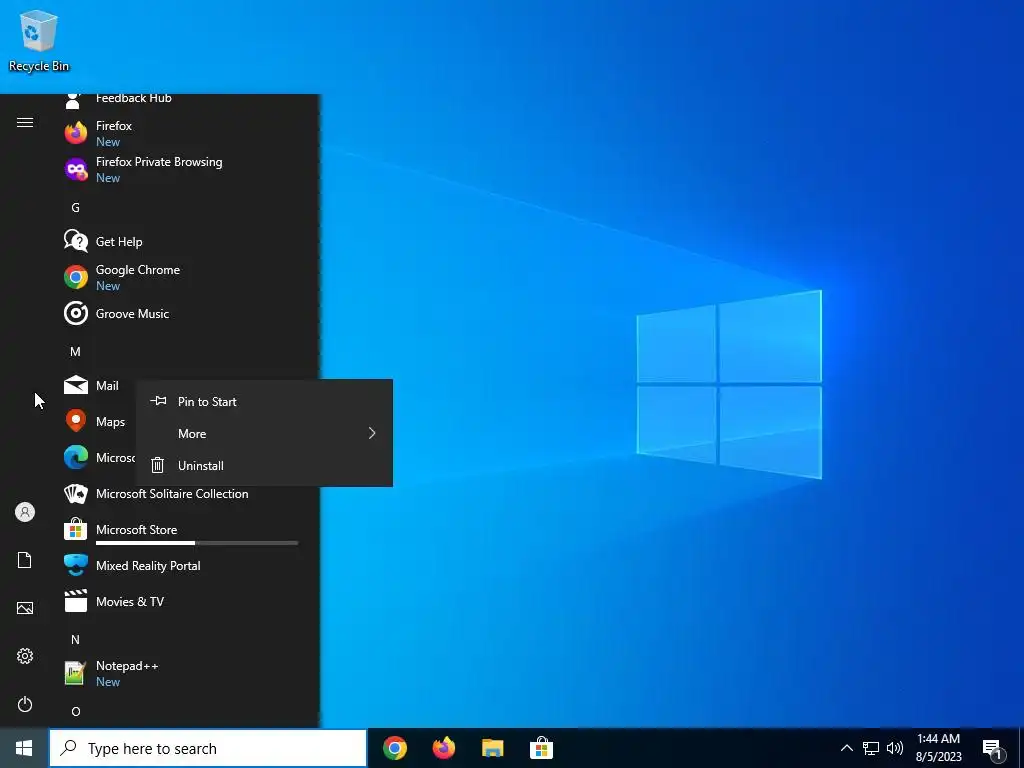This screenshot has height=768, width=1024.
Task: Open the Get Help app
Action: coord(182,242)
